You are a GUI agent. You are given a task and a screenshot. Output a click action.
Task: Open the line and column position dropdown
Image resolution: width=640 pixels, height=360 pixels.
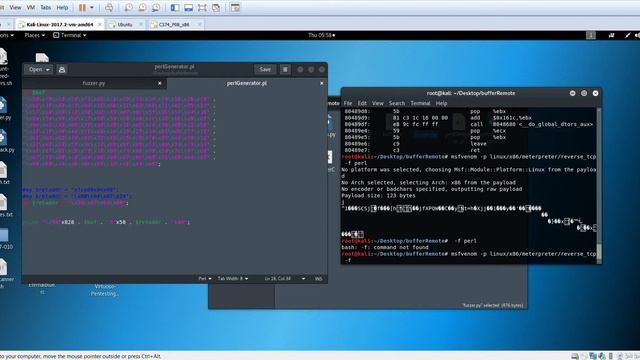pyautogui.click(x=285, y=279)
